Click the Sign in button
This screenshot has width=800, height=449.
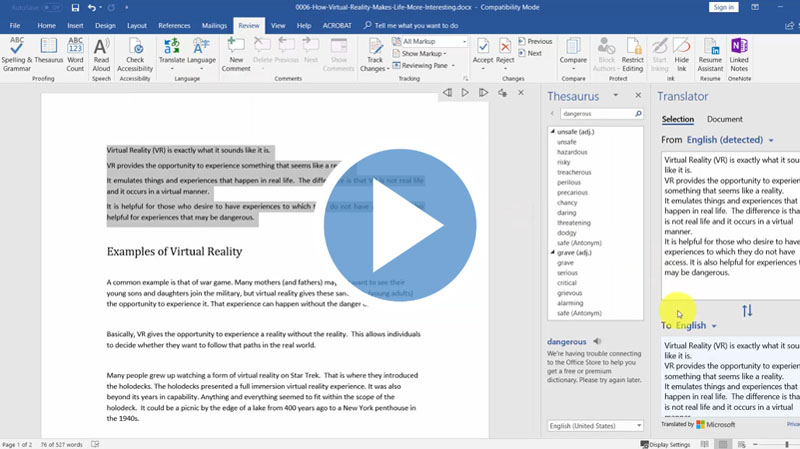click(722, 7)
